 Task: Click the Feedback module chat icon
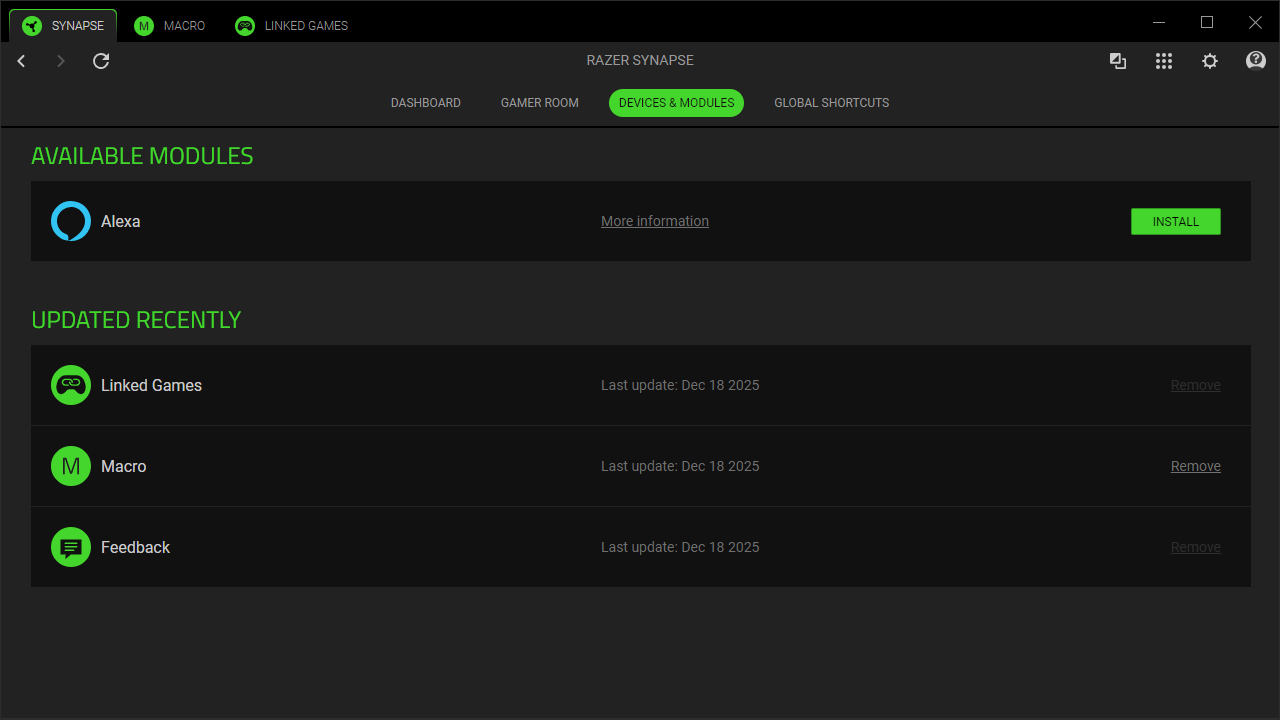(x=71, y=547)
